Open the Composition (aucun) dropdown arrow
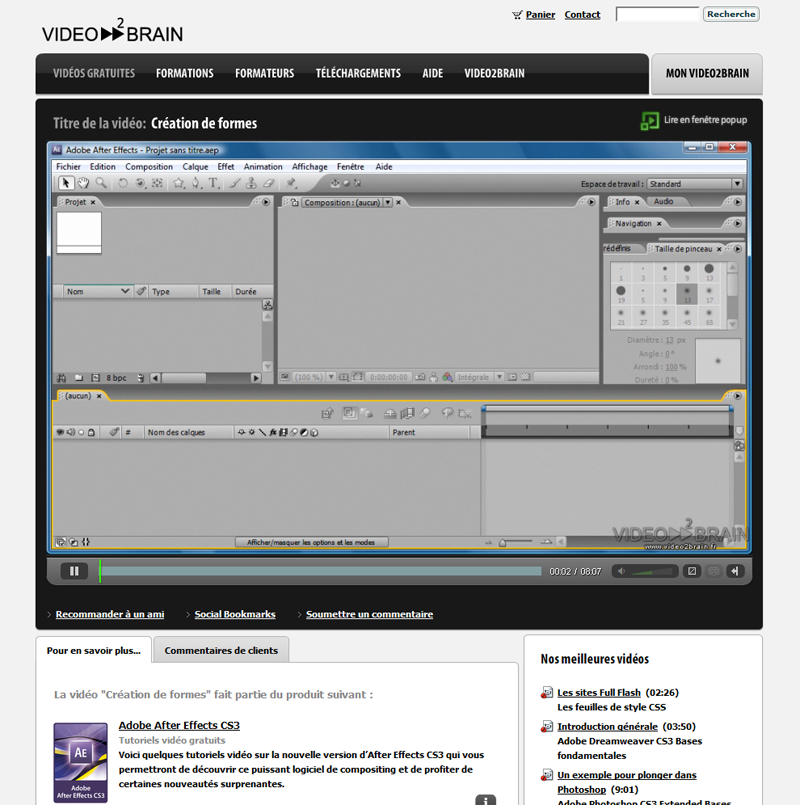Viewport: 800px width, 805px height. click(x=388, y=203)
